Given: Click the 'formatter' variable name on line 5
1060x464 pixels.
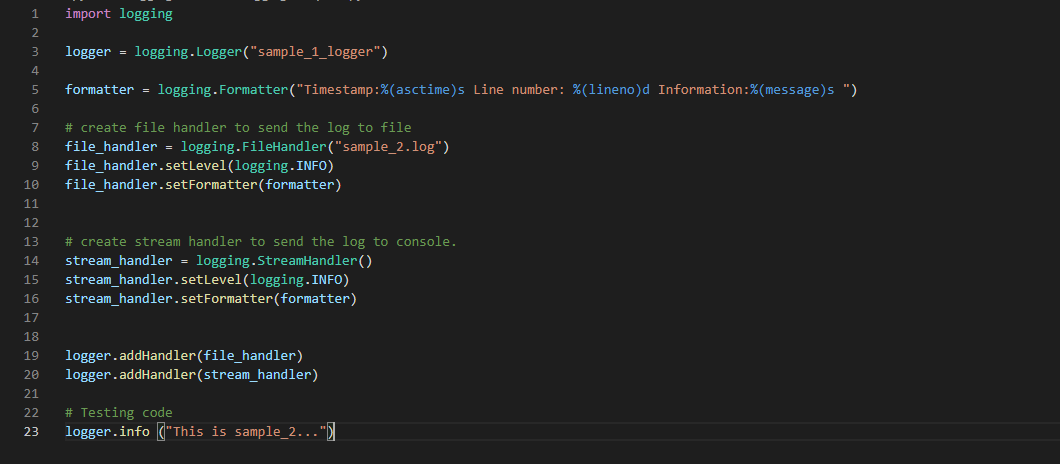Looking at the screenshot, I should (x=100, y=89).
